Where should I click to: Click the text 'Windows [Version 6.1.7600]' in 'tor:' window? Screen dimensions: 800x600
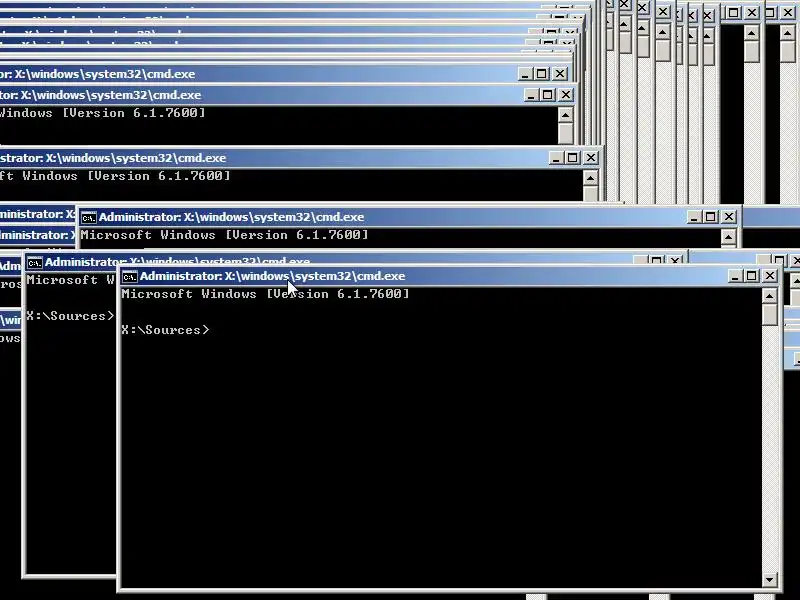[103, 113]
